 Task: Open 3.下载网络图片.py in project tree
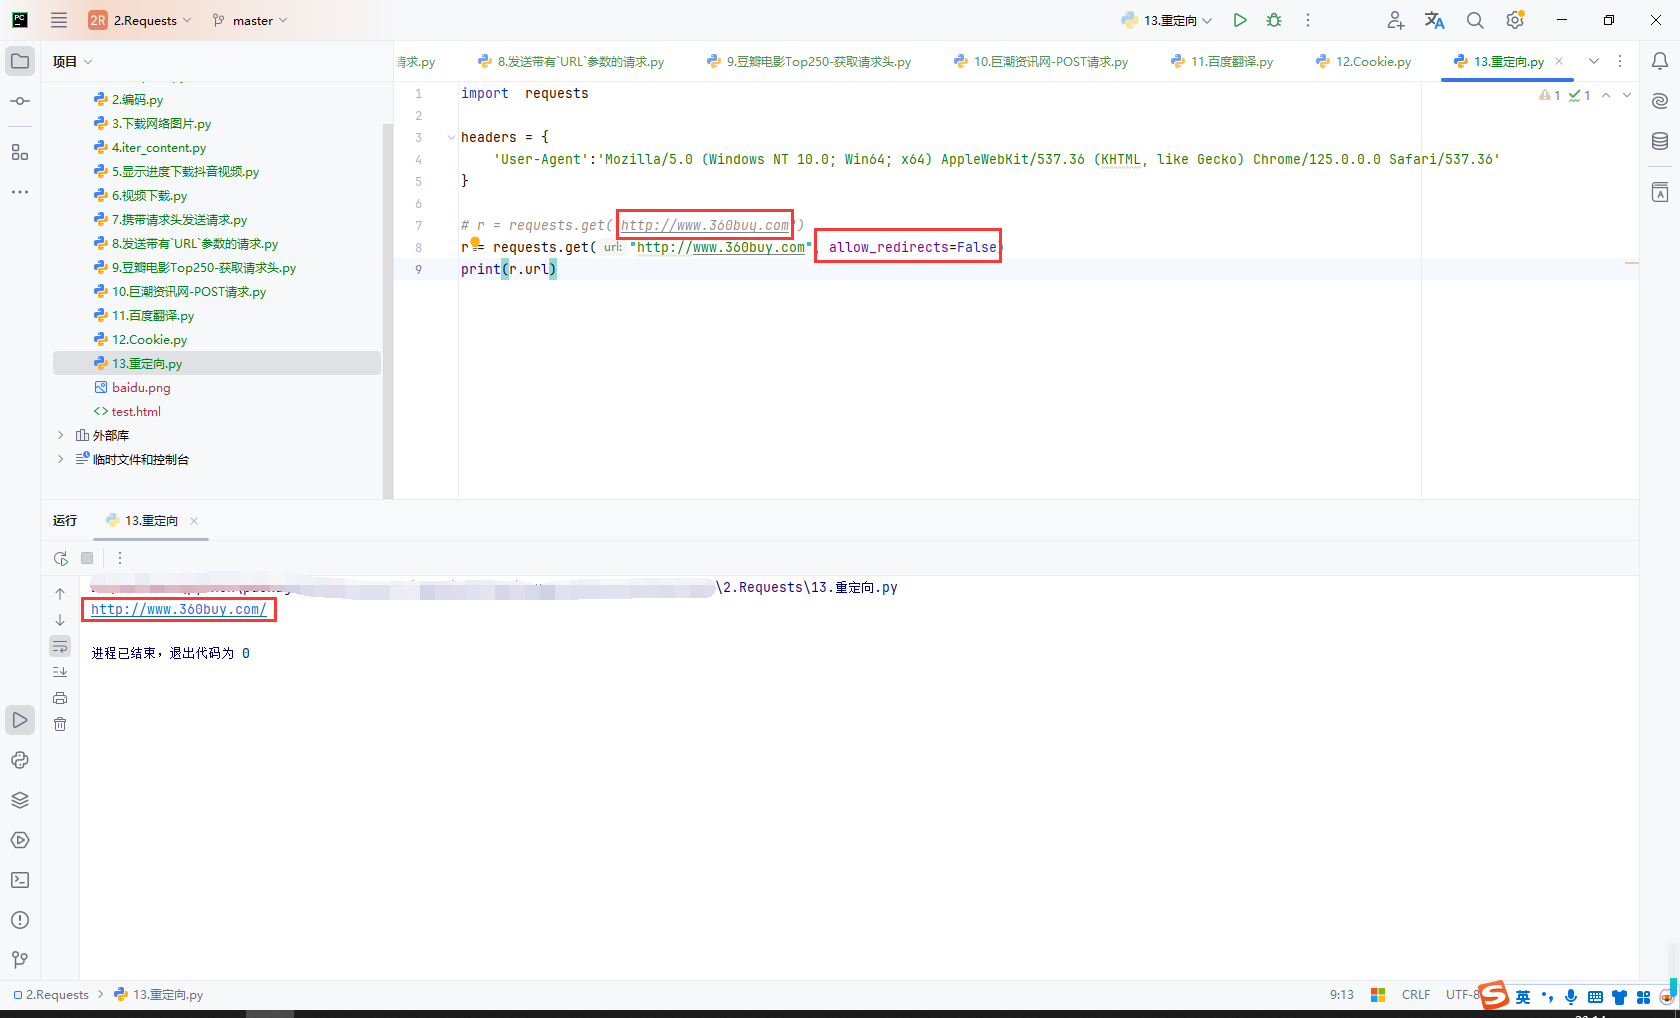click(160, 123)
